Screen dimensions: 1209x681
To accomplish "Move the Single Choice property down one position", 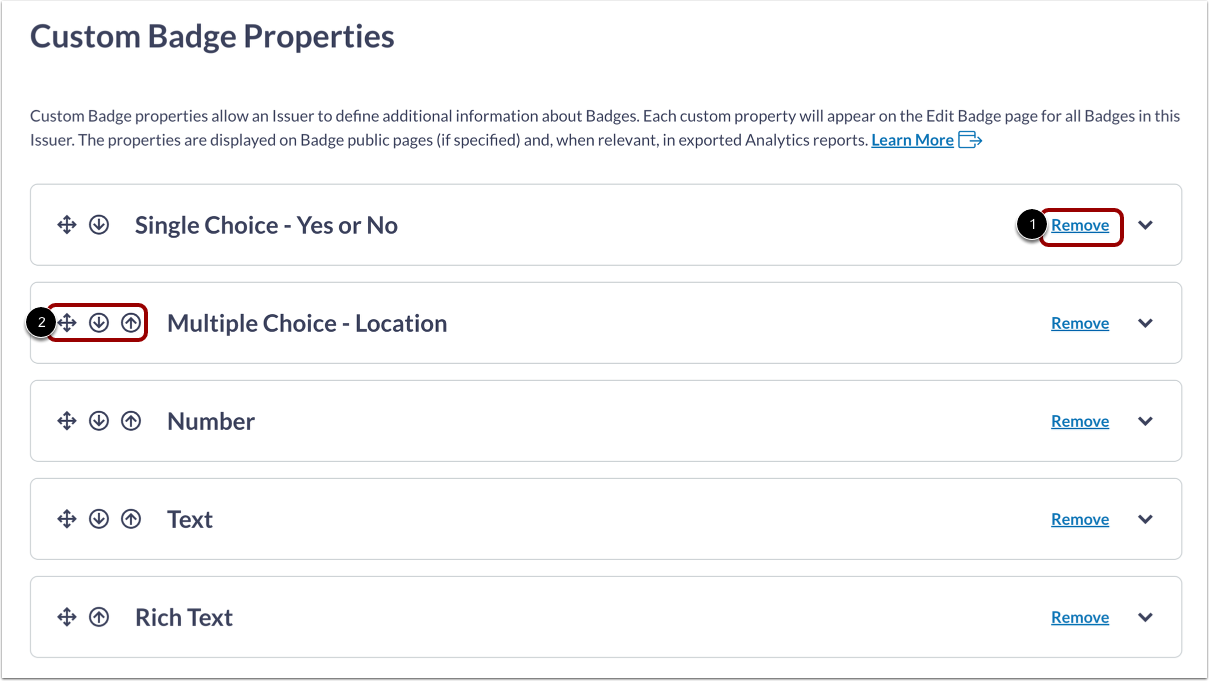I will (98, 224).
